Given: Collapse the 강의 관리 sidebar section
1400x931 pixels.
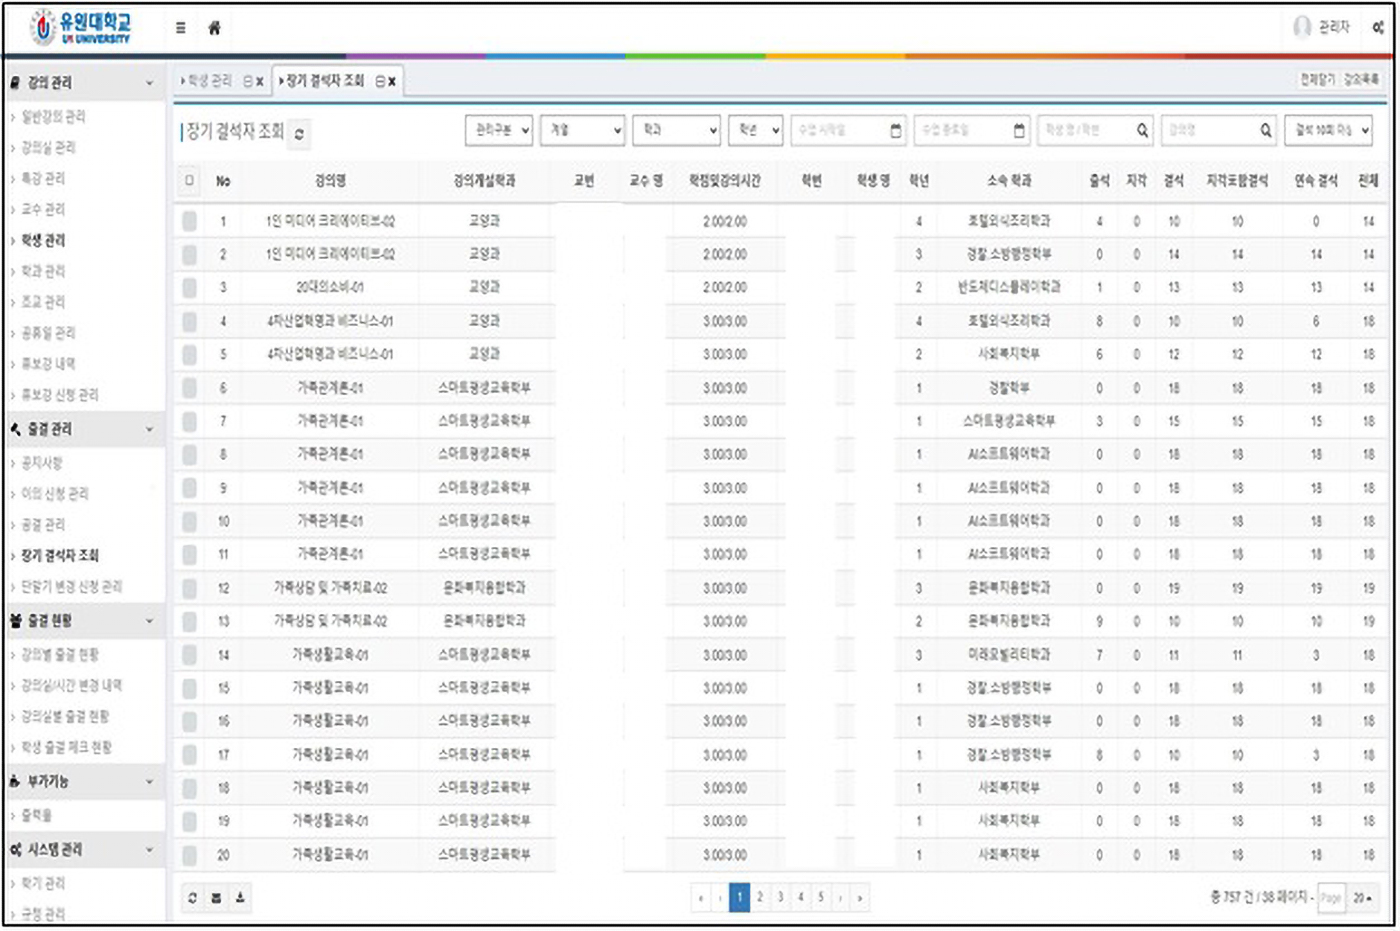Looking at the screenshot, I should click(150, 83).
